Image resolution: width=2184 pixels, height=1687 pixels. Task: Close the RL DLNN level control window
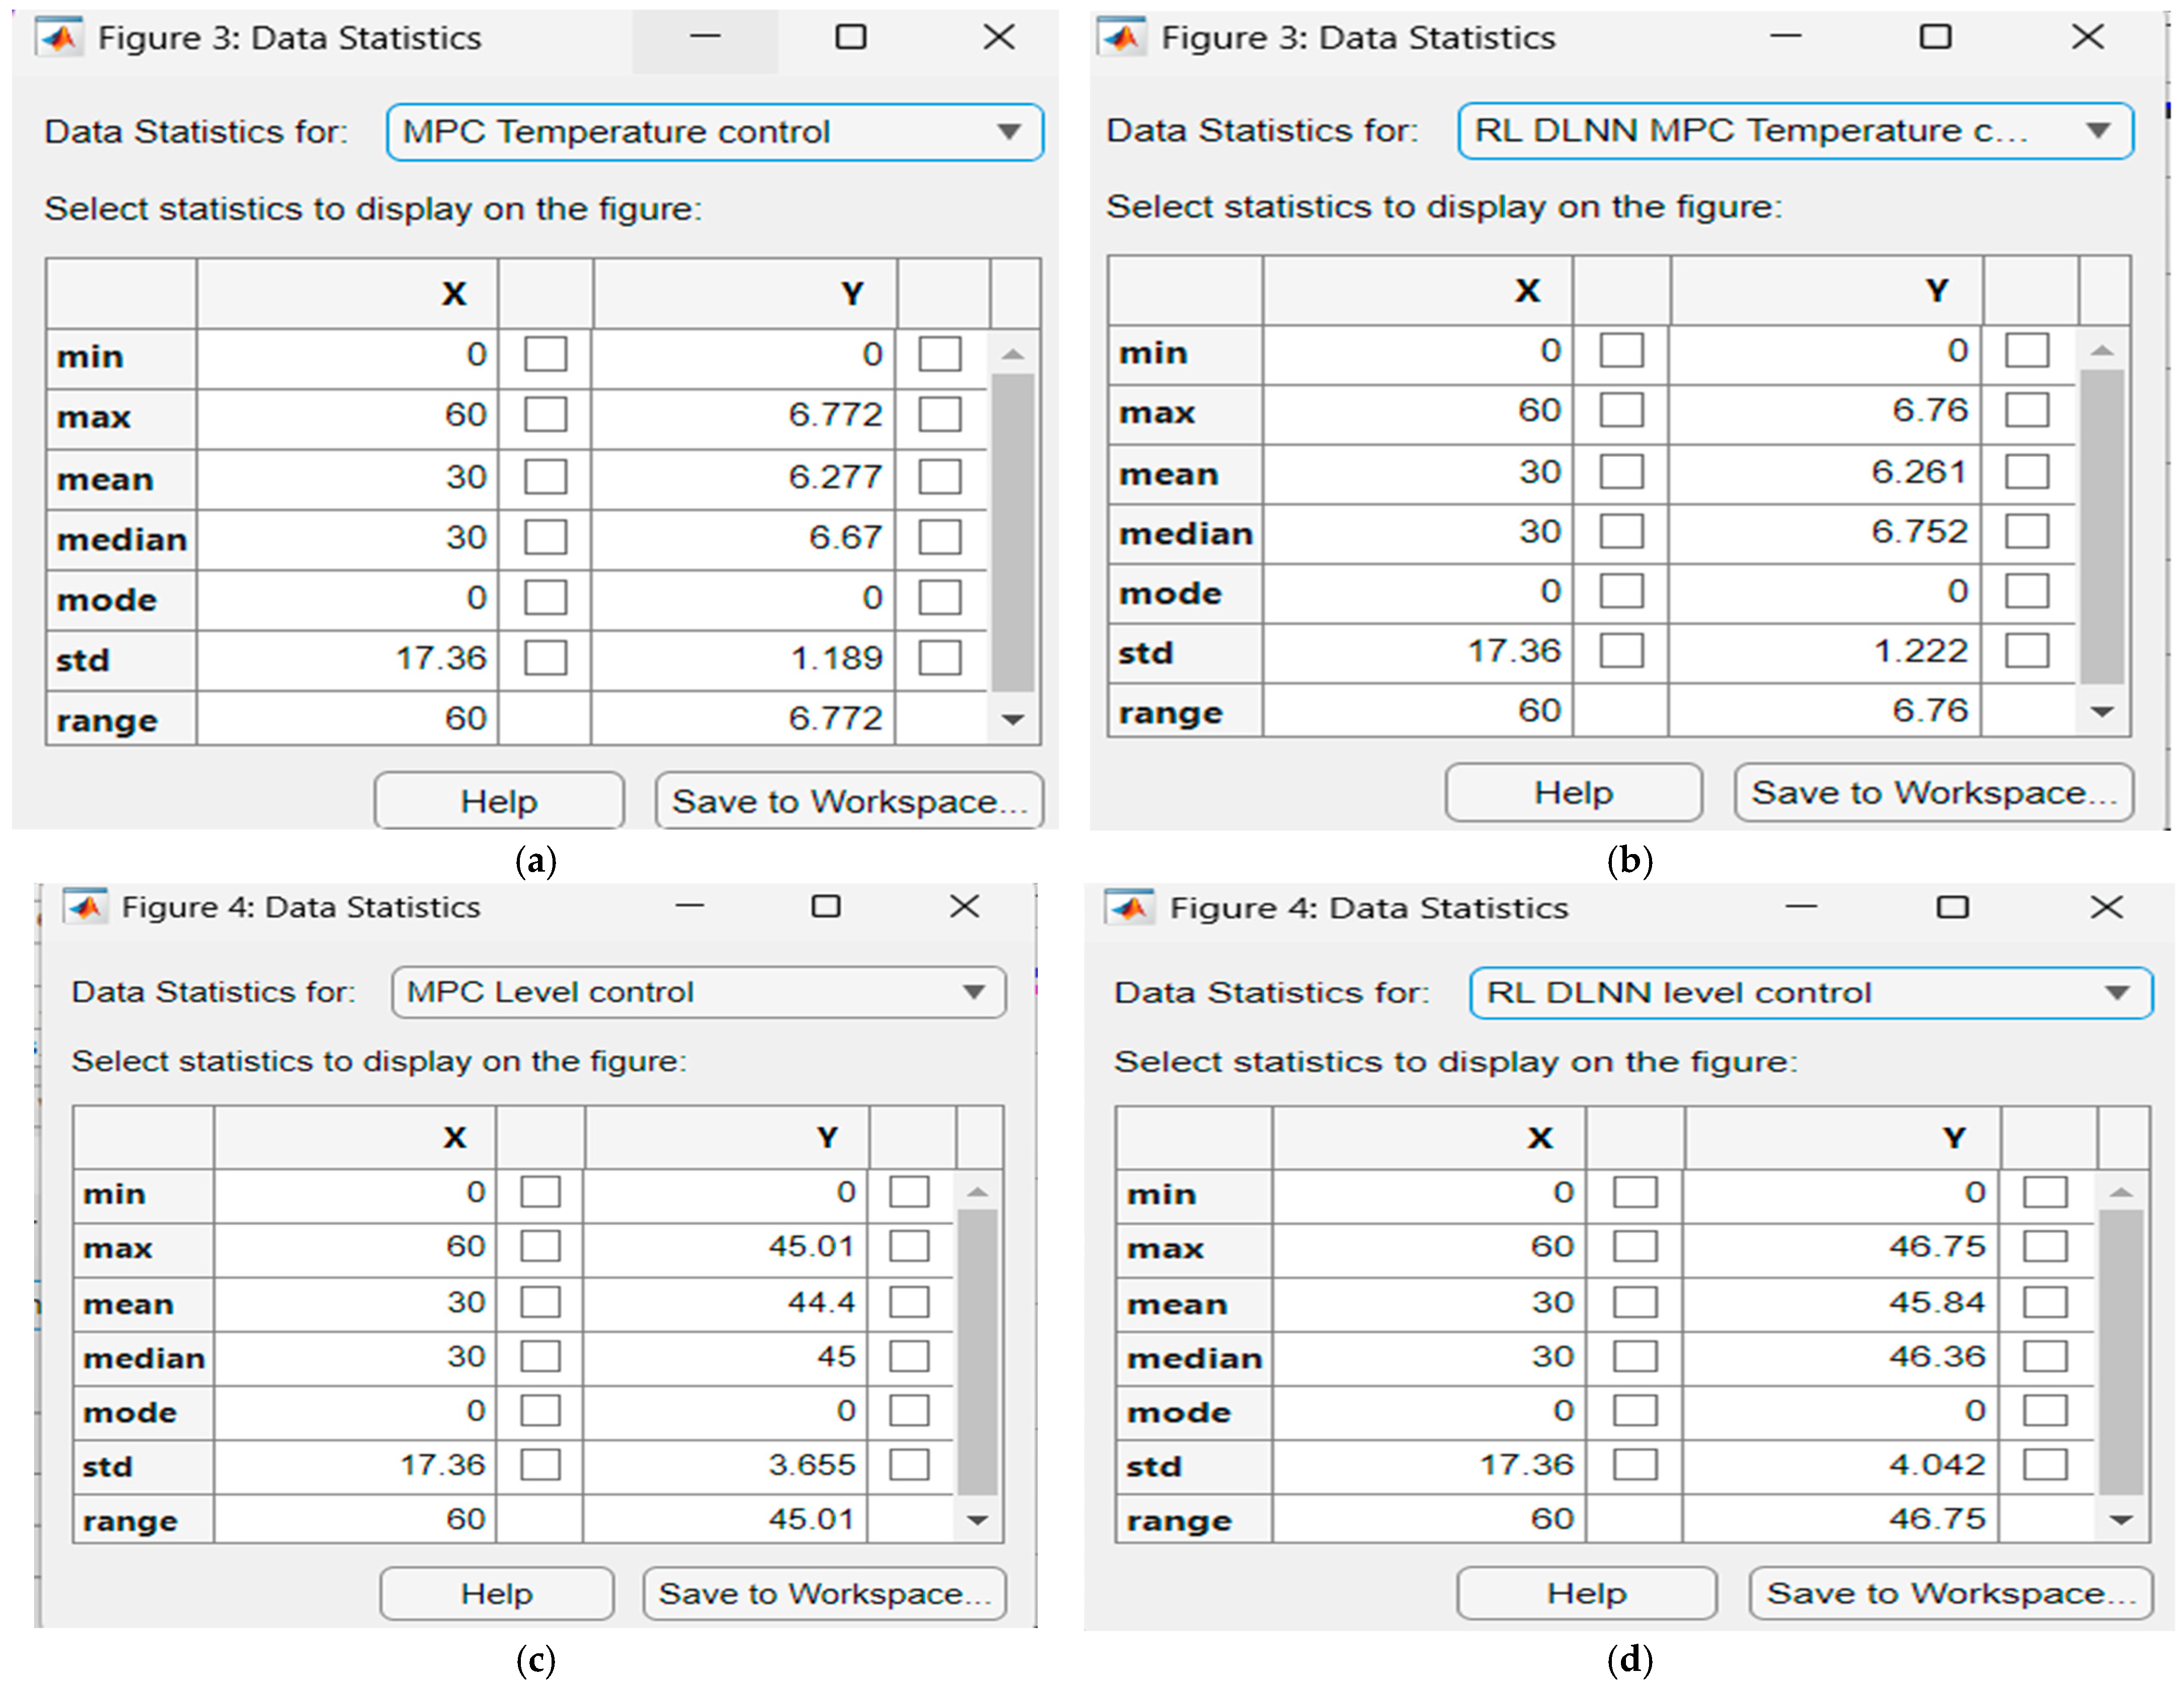(x=2105, y=907)
